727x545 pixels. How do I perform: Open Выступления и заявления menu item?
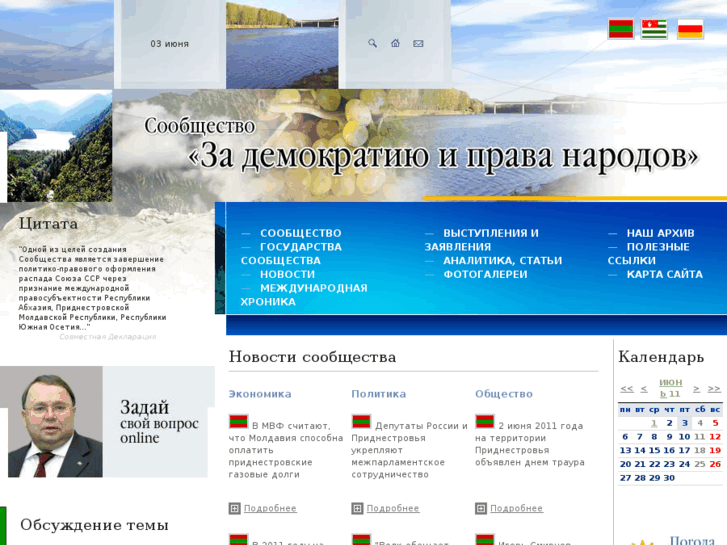482,240
